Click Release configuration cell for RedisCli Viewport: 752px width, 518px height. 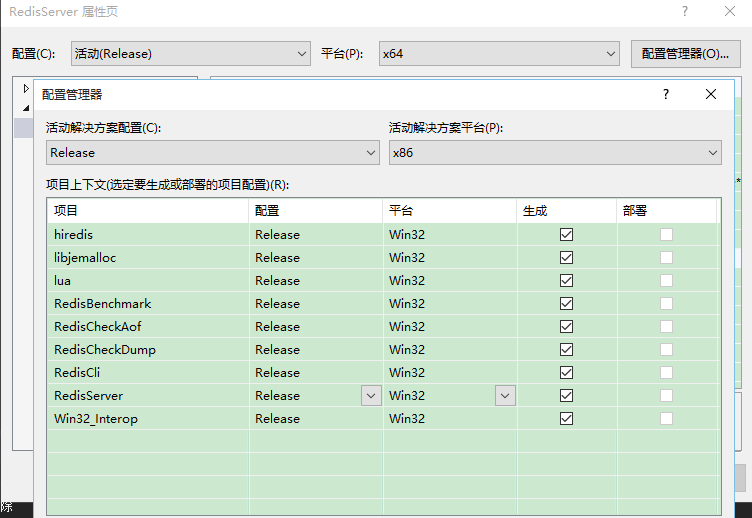pyautogui.click(x=316, y=373)
